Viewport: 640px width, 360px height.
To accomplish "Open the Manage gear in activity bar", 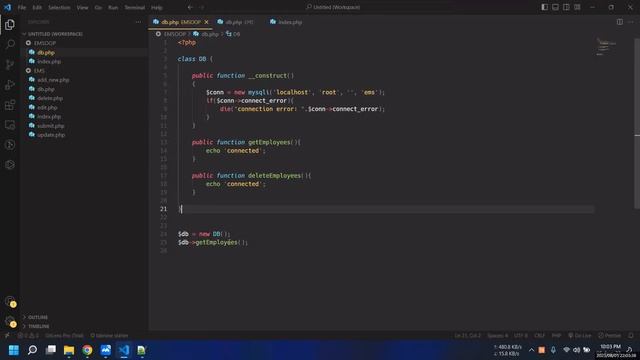I will (10, 322).
